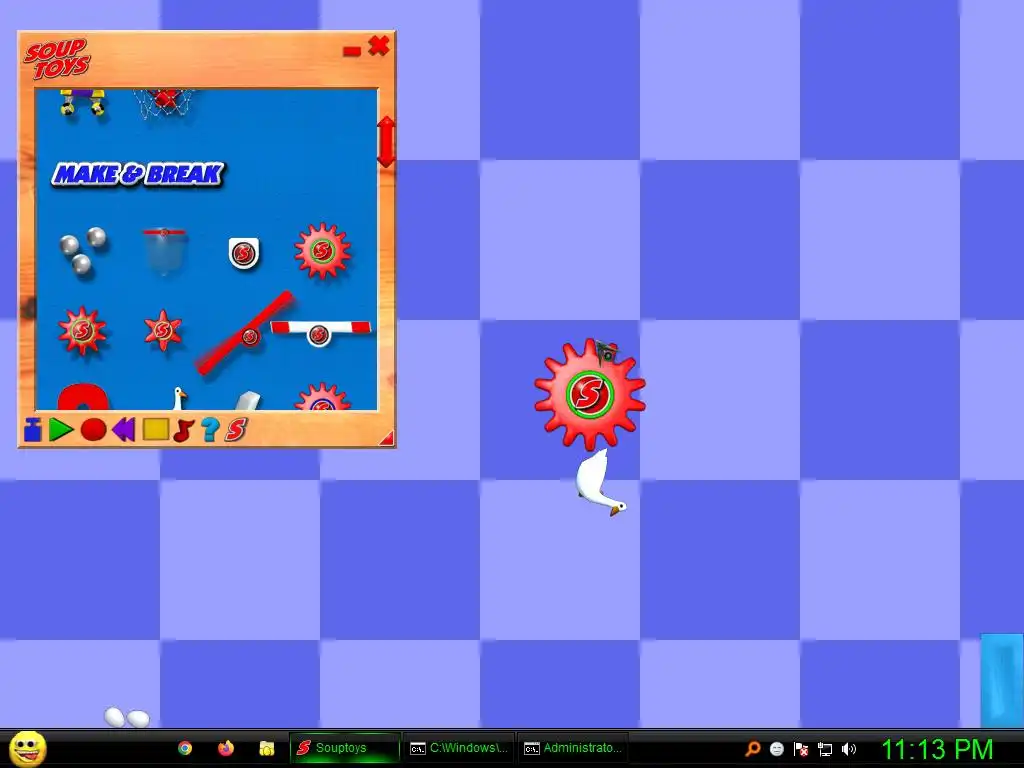Screen dimensions: 1024x768
Task: Select the red-white striped seesaw bar
Action: [x=320, y=333]
